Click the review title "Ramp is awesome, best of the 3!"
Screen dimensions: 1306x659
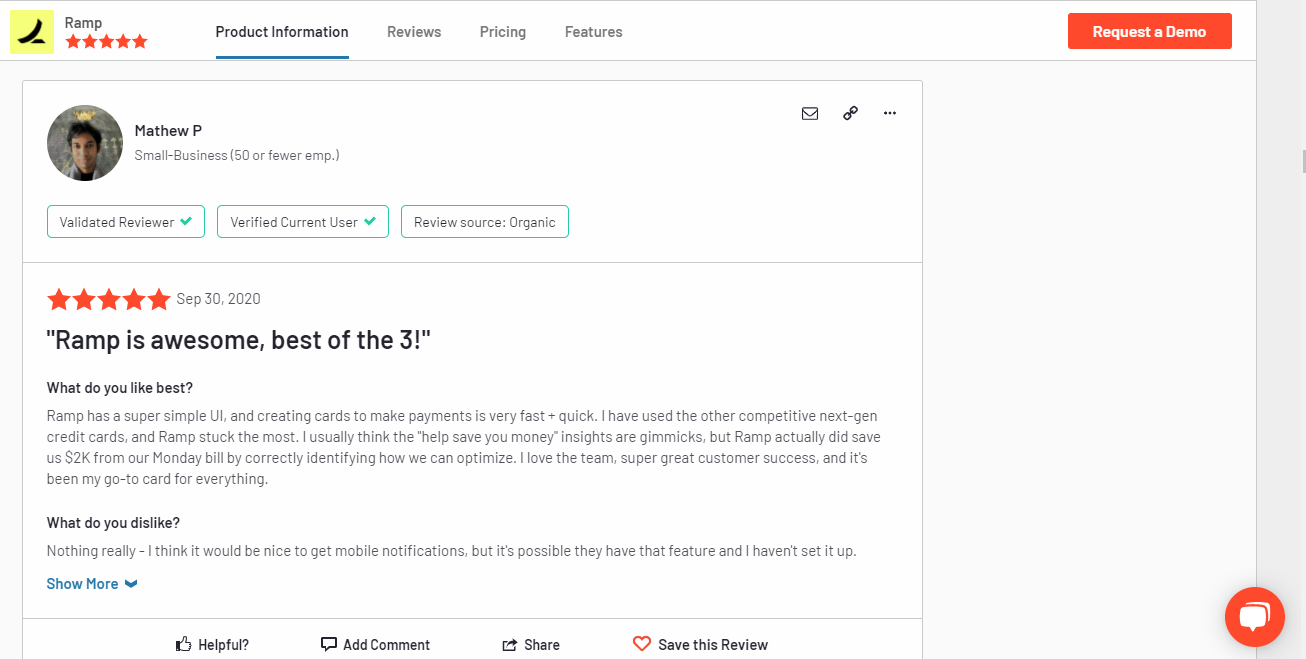(239, 340)
